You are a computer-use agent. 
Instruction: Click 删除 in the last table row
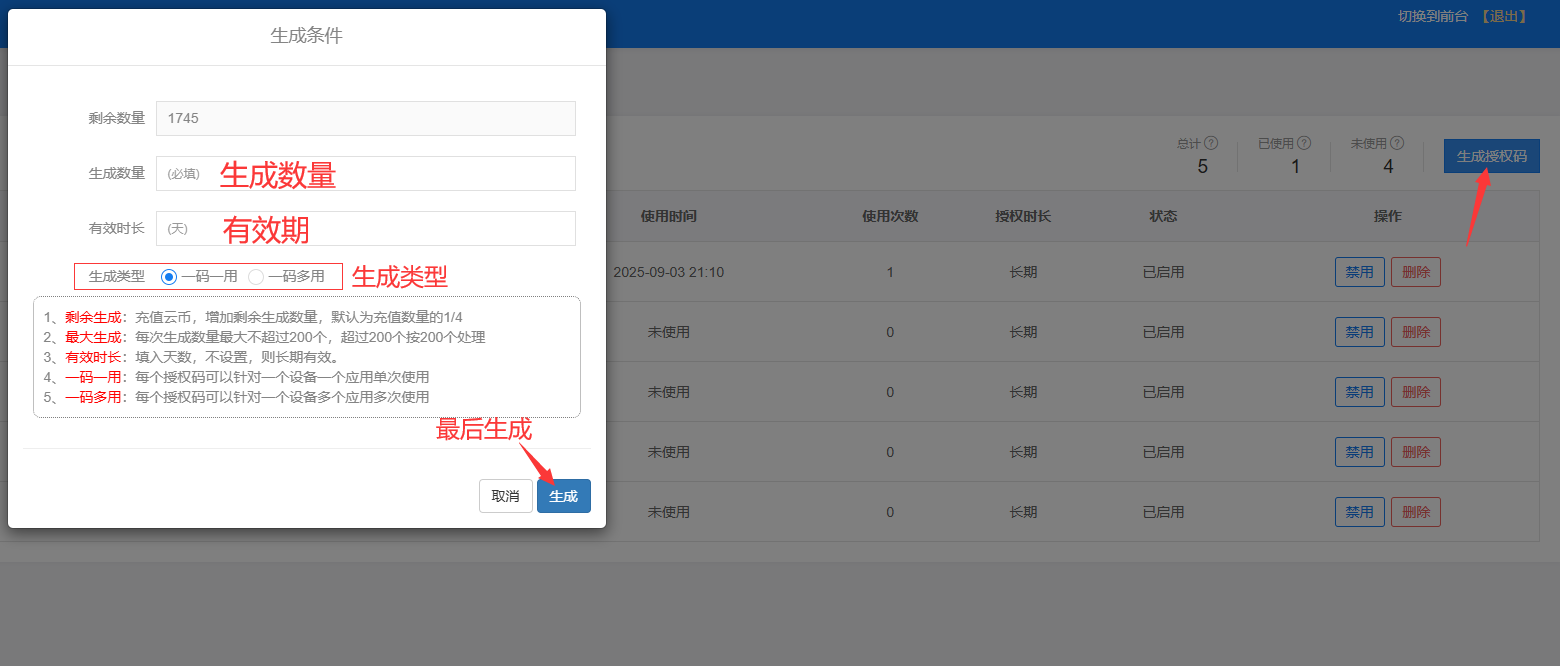[1415, 512]
